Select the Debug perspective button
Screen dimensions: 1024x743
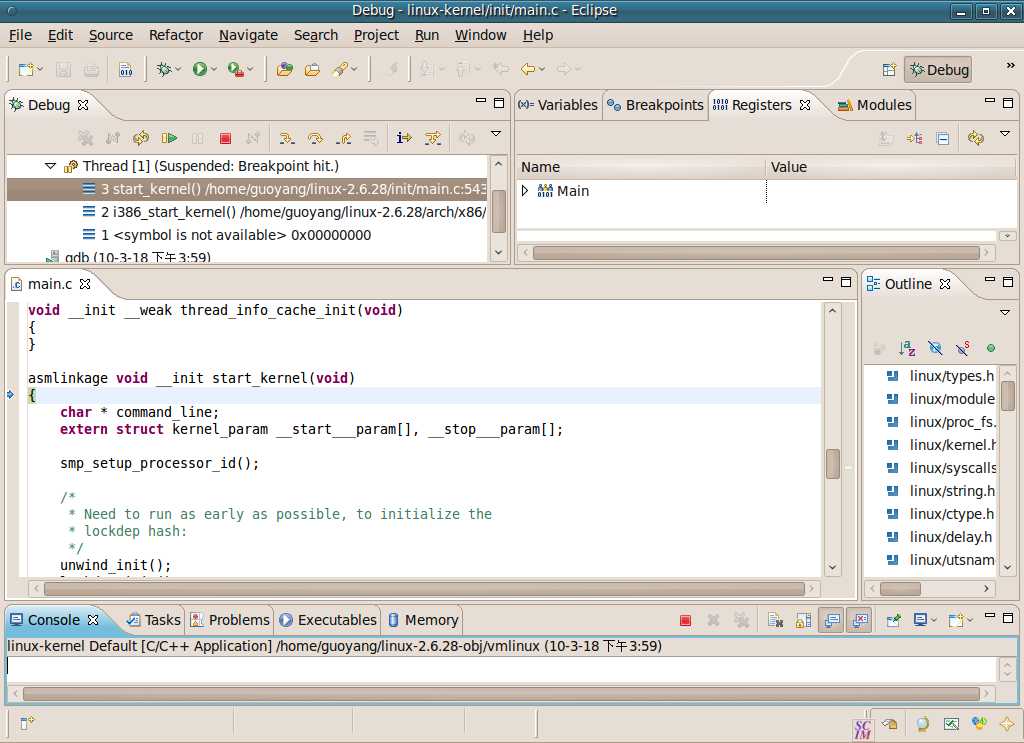pos(938,69)
